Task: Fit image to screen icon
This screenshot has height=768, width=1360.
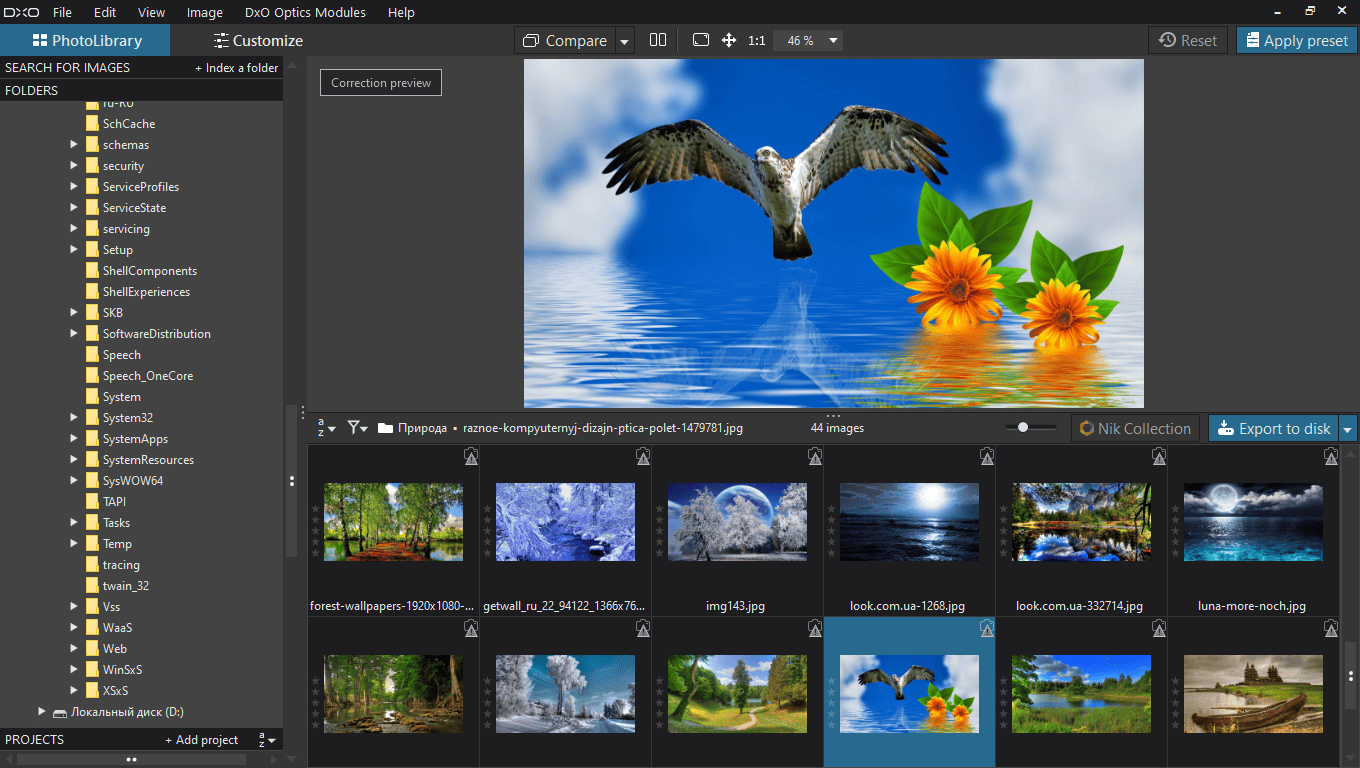Action: [x=701, y=40]
